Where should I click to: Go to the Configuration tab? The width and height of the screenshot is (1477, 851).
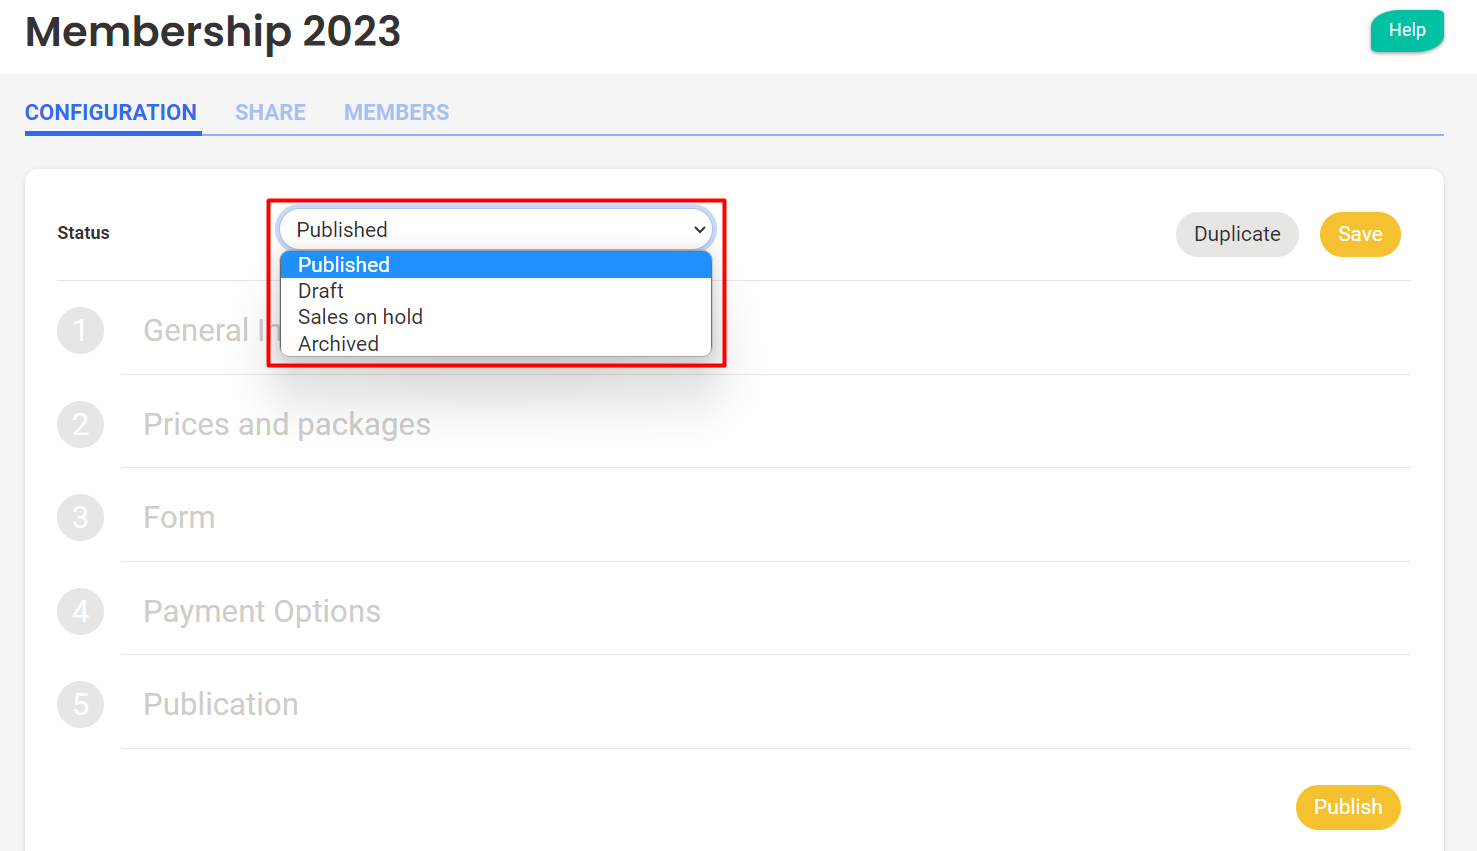pyautogui.click(x=111, y=113)
